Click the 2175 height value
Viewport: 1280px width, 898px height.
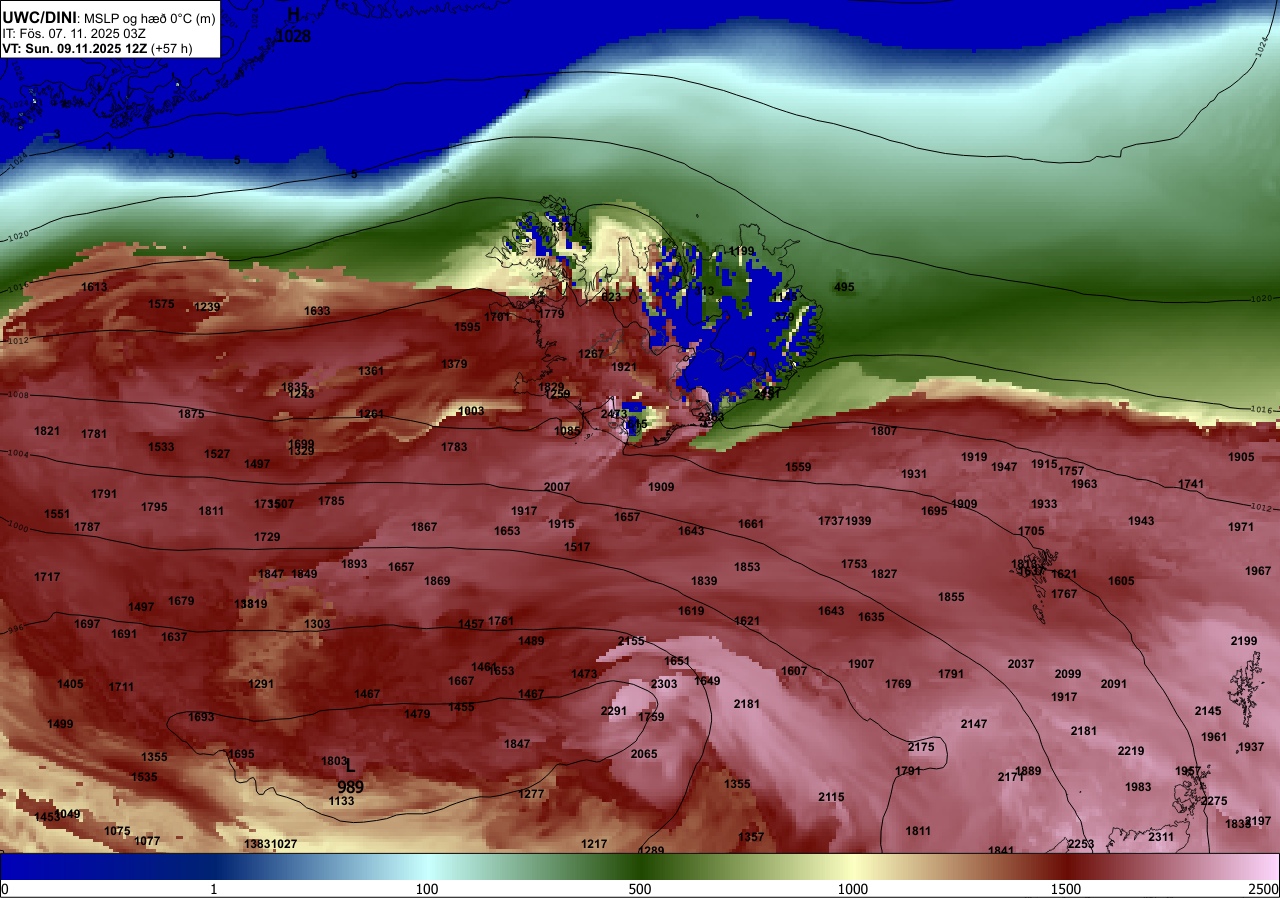point(921,747)
